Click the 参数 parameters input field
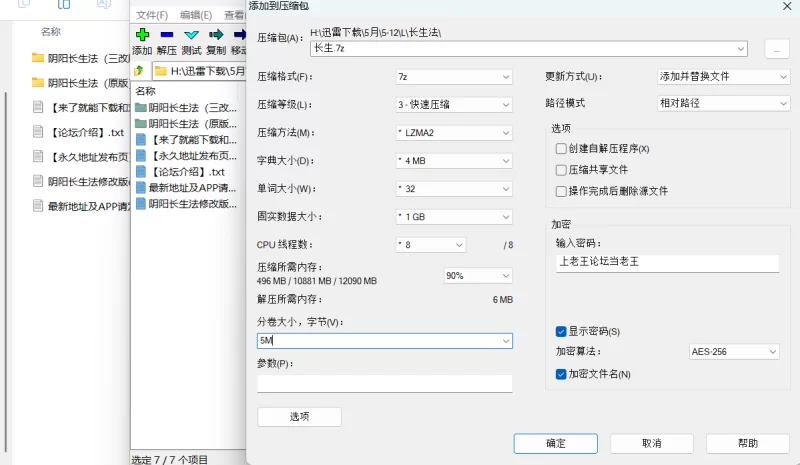The image size is (800, 465). 384,383
